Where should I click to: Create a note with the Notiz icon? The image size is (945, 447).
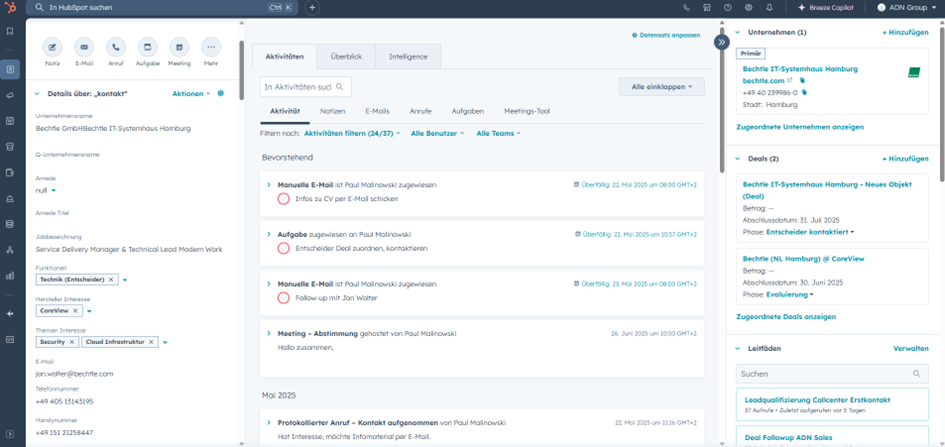pyautogui.click(x=52, y=47)
